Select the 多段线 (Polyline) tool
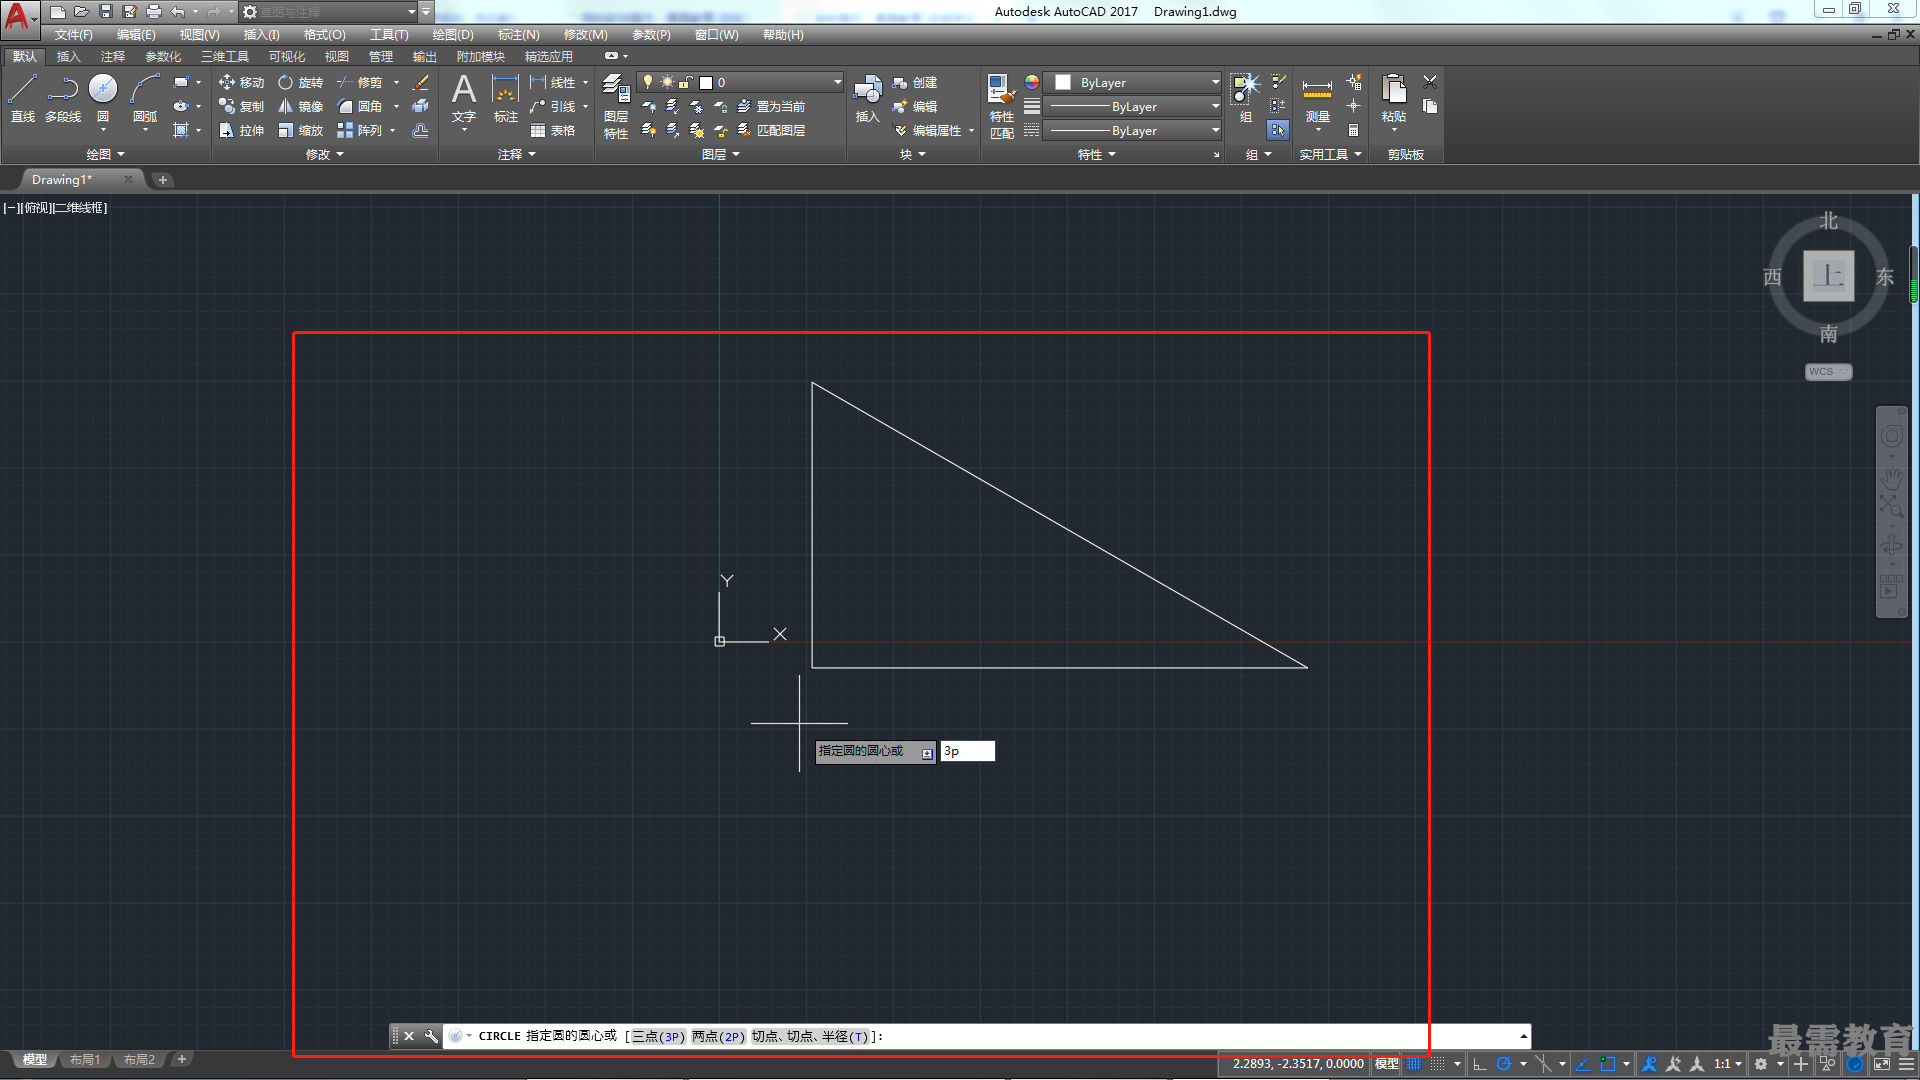This screenshot has width=1920, height=1080. point(63,98)
